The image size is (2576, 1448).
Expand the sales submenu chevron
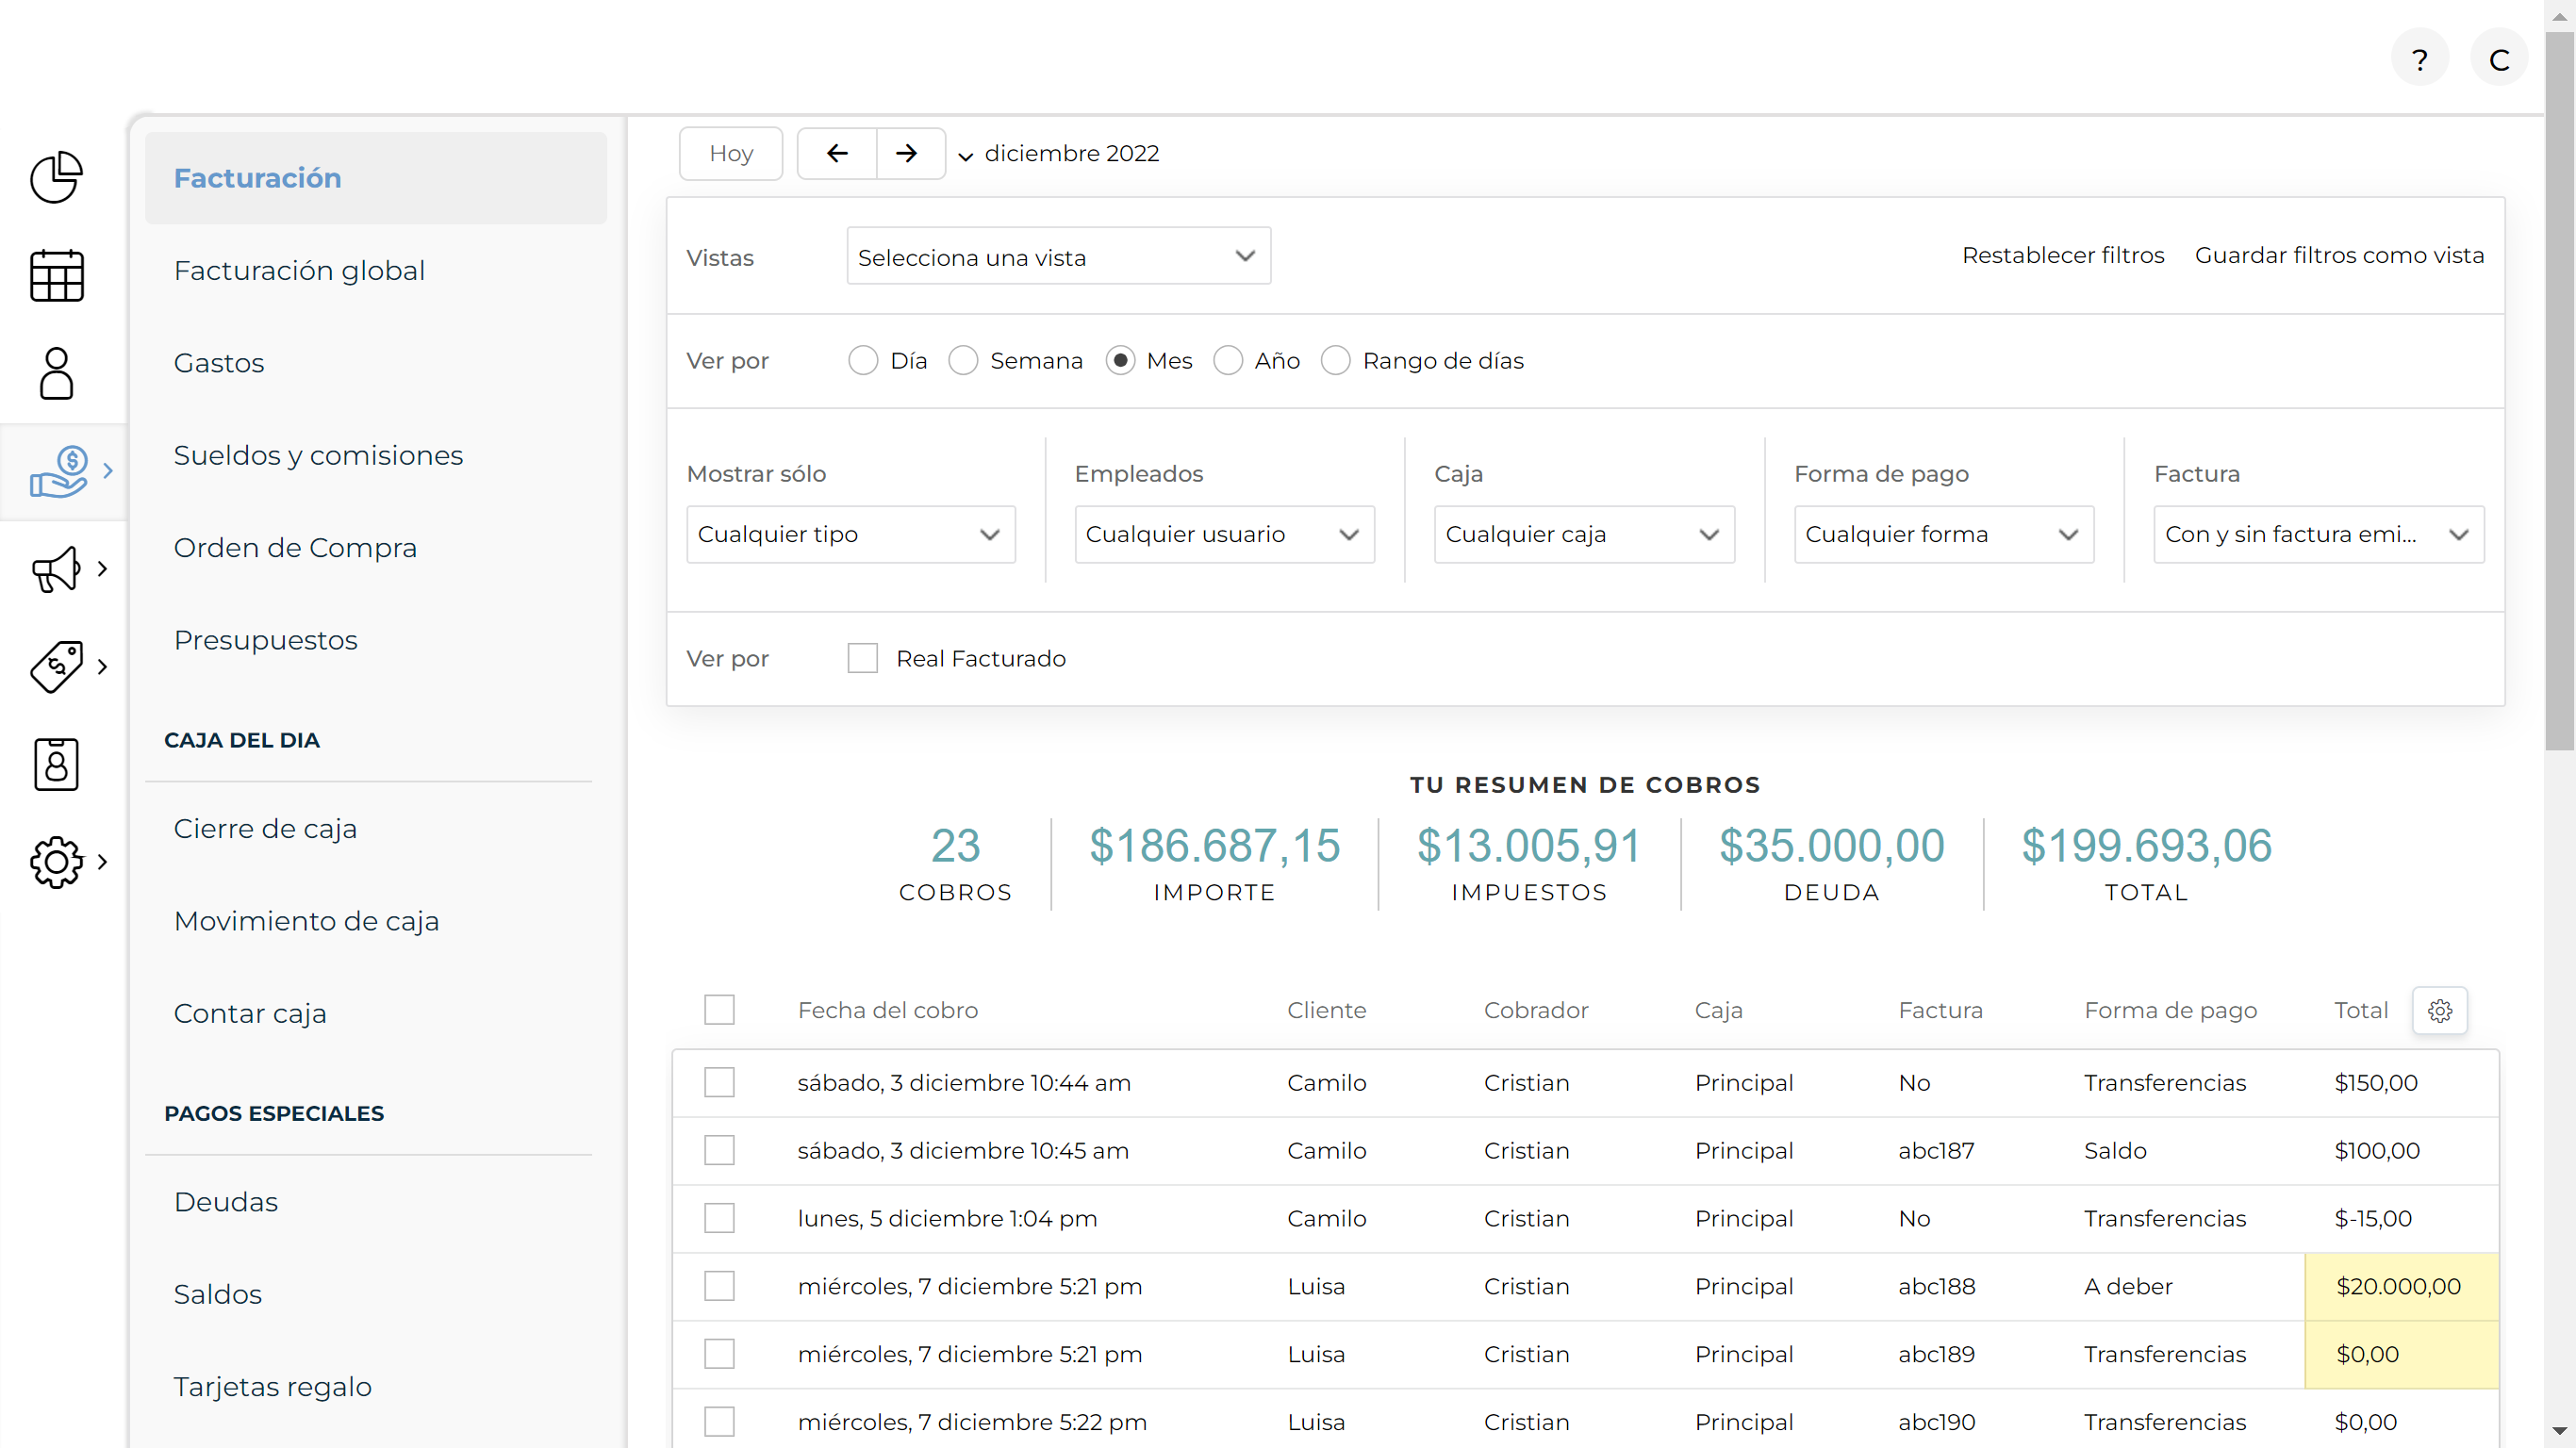(108, 471)
